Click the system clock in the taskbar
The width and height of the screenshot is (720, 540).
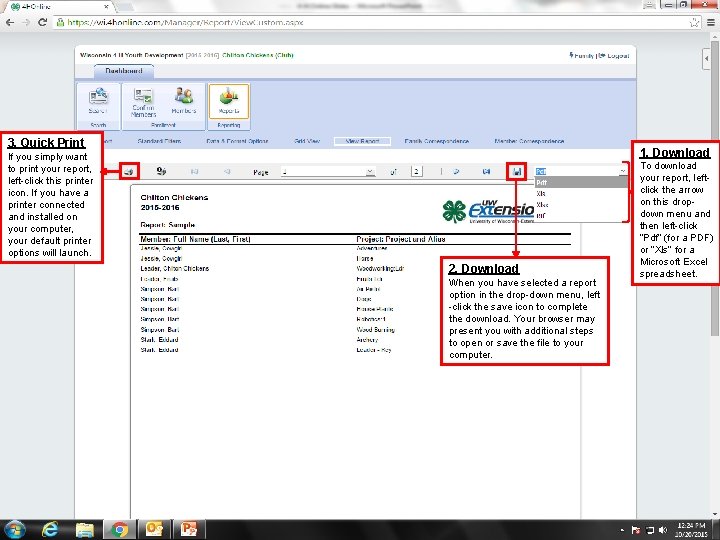click(692, 530)
